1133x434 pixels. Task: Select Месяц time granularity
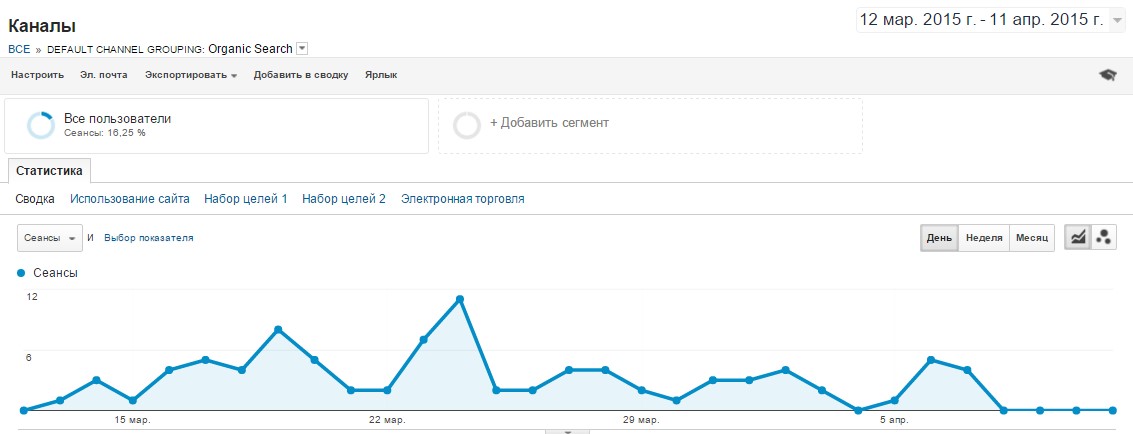pos(1031,238)
